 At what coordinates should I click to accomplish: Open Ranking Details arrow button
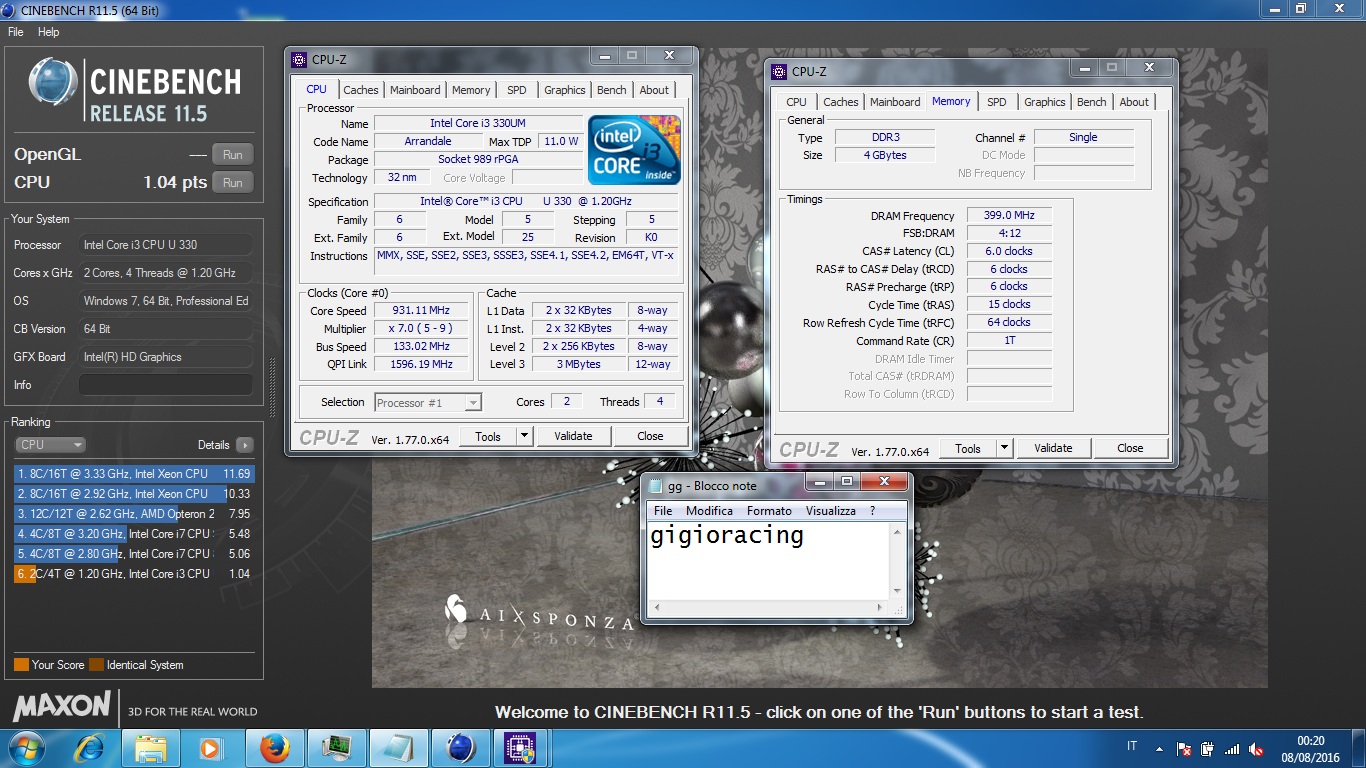tap(245, 445)
